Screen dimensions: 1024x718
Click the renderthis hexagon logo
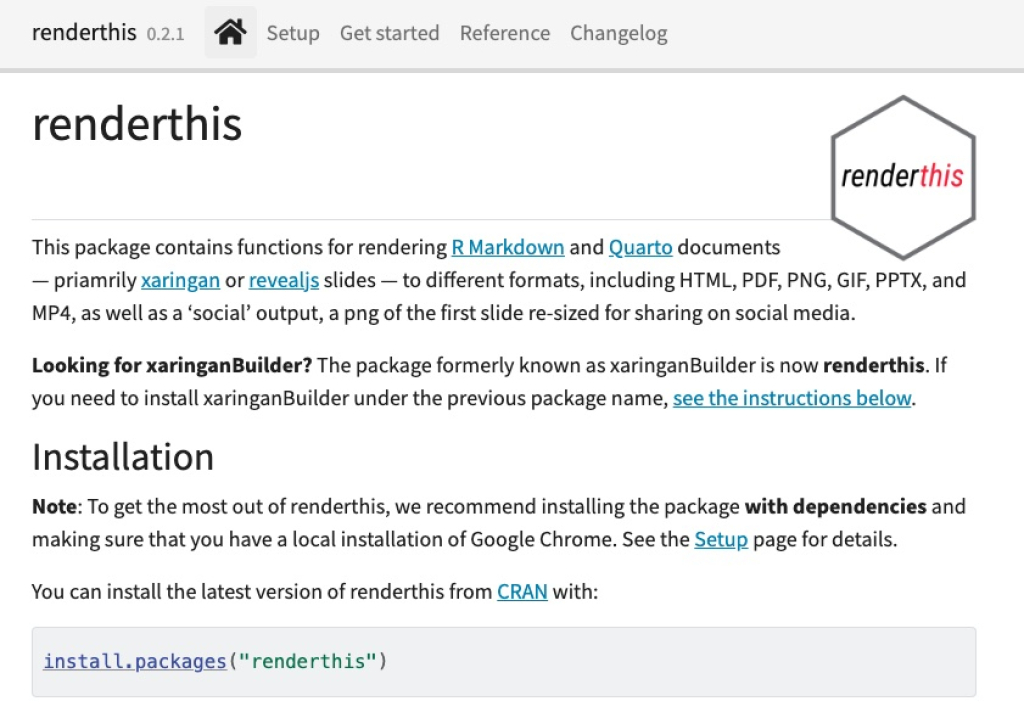tap(902, 177)
